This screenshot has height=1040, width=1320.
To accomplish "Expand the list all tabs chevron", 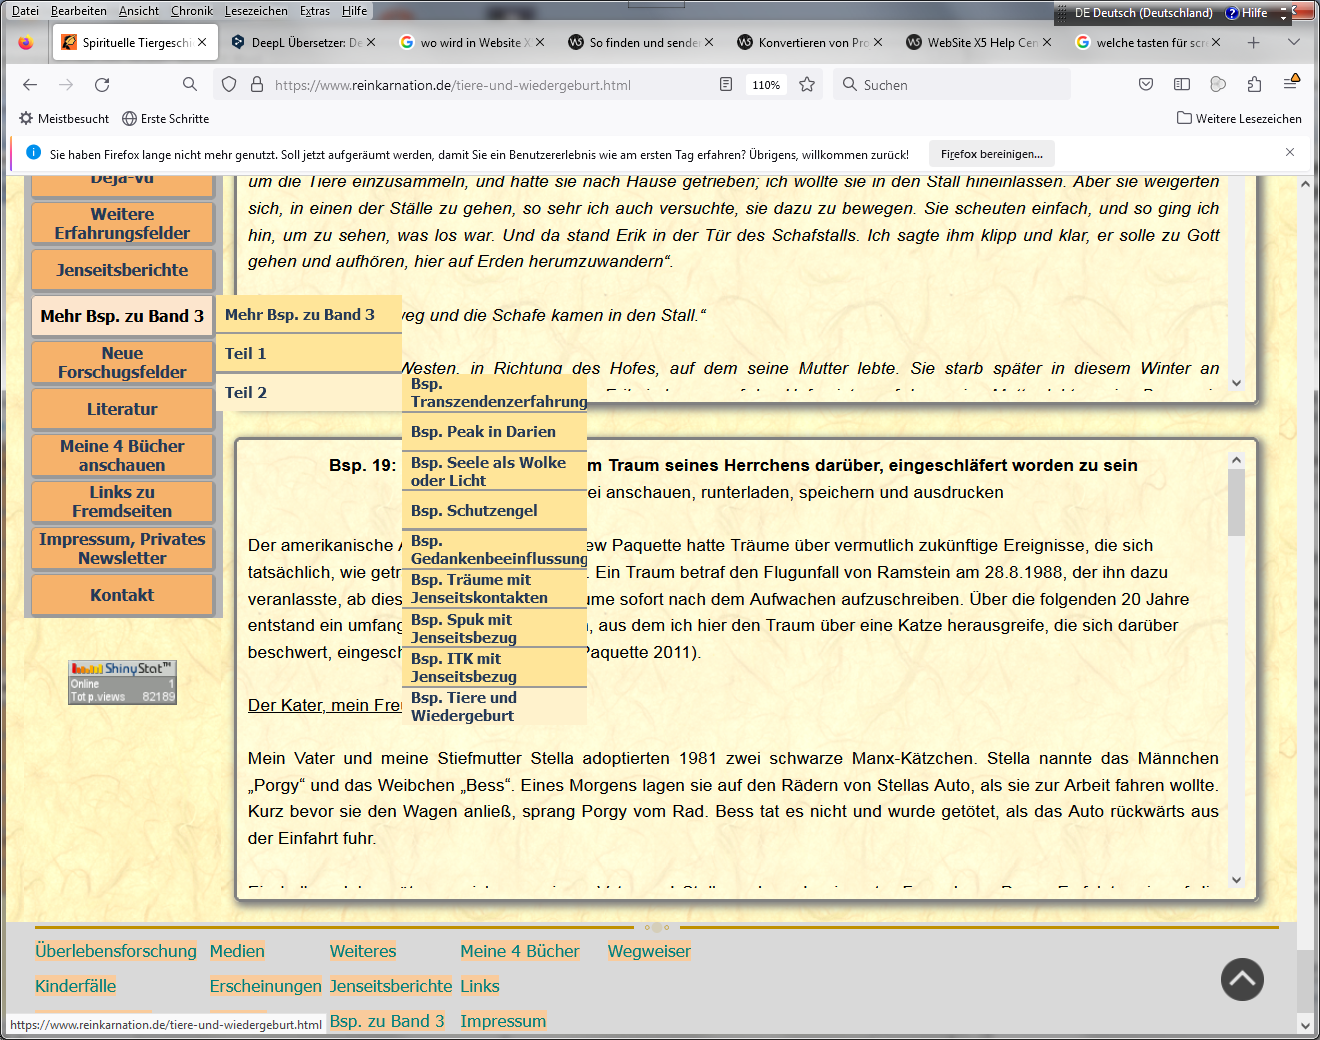I will (x=1294, y=42).
